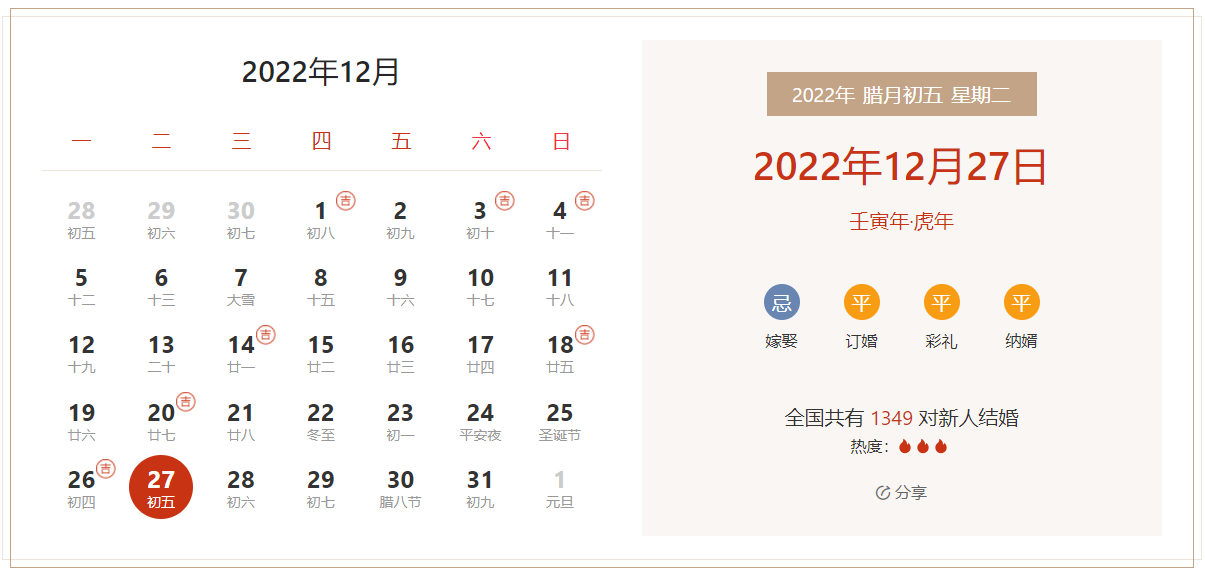Click the share pencil icon beside 分享
The image size is (1205, 575).
click(883, 493)
